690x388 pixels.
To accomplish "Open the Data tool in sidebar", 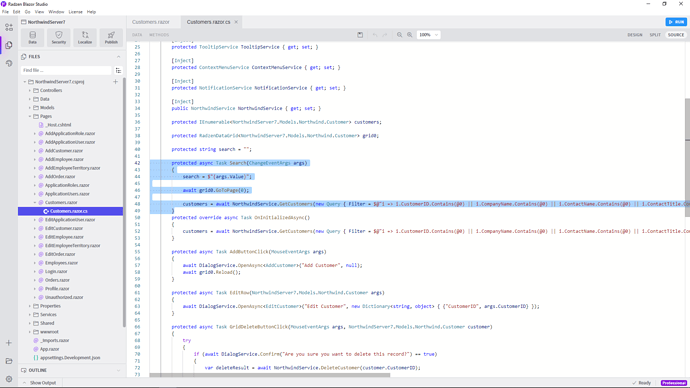I will [x=33, y=37].
